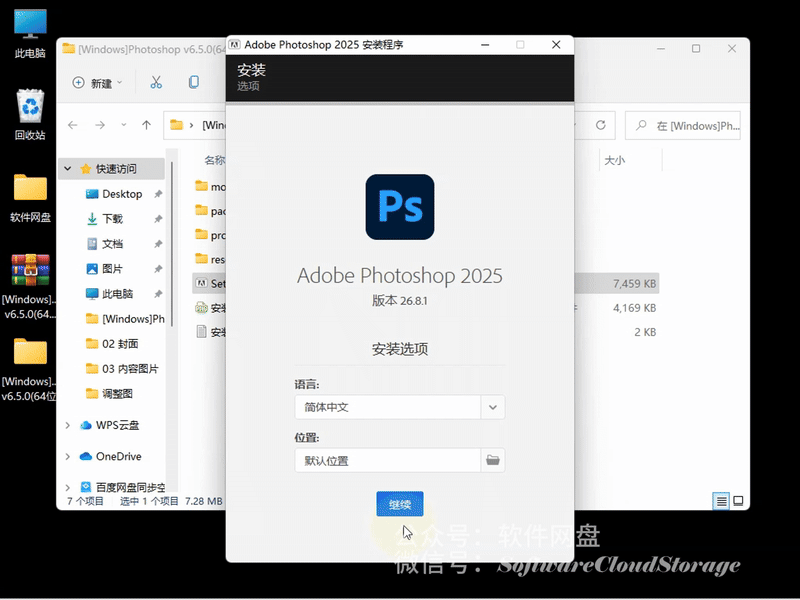Click the up-directory arrow in Explorer
Image resolution: width=800 pixels, height=600 pixels.
click(147, 125)
